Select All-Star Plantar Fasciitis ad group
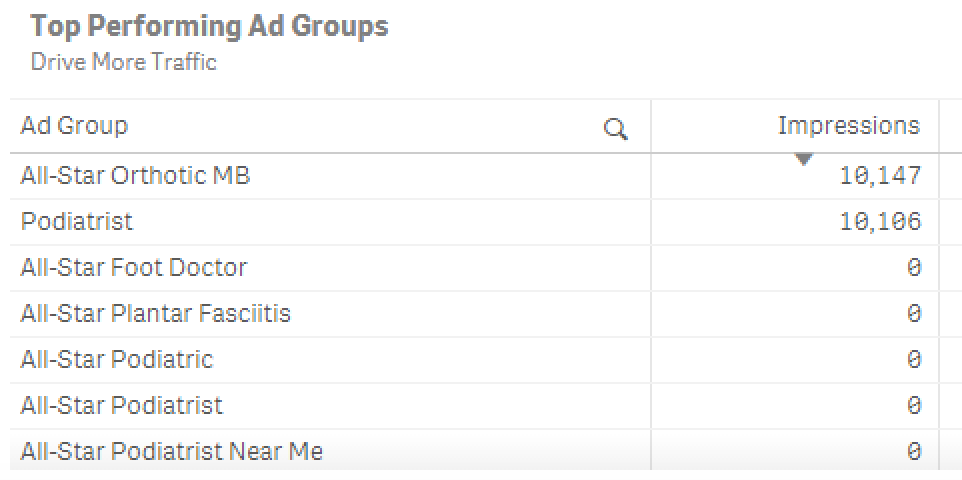The height and width of the screenshot is (480, 962). click(x=155, y=314)
